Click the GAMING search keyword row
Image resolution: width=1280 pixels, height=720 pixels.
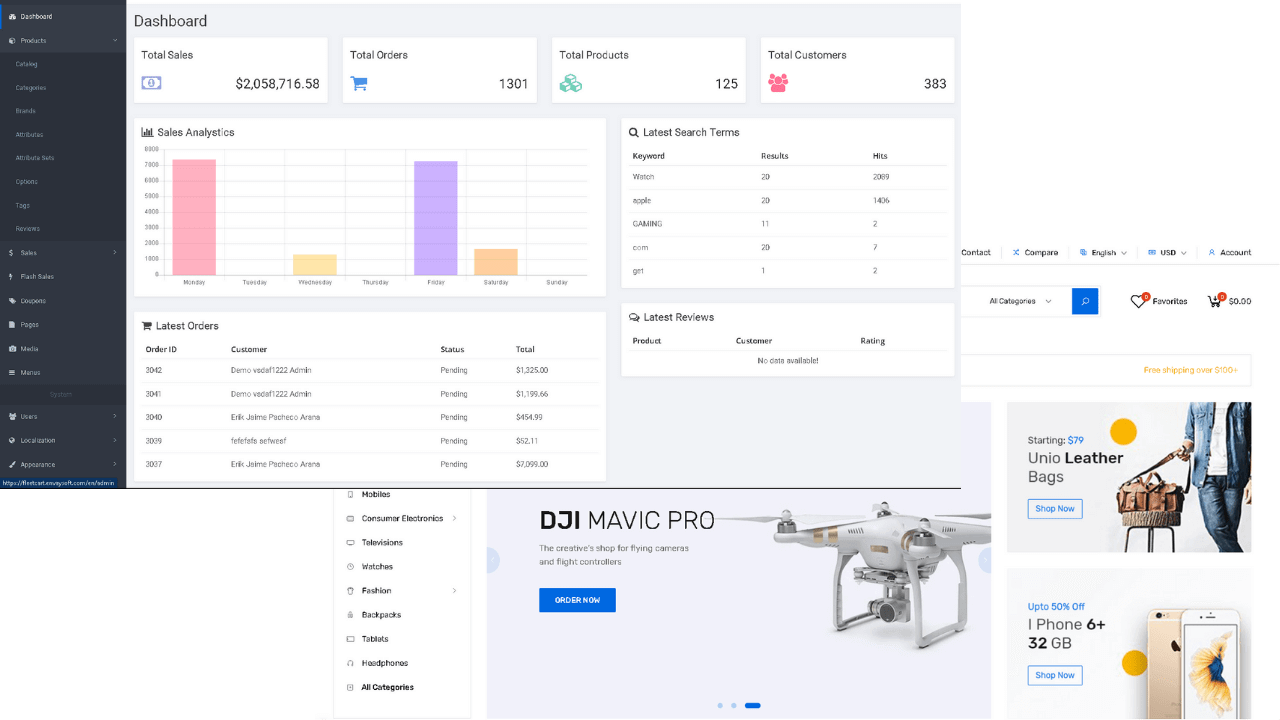coord(788,224)
